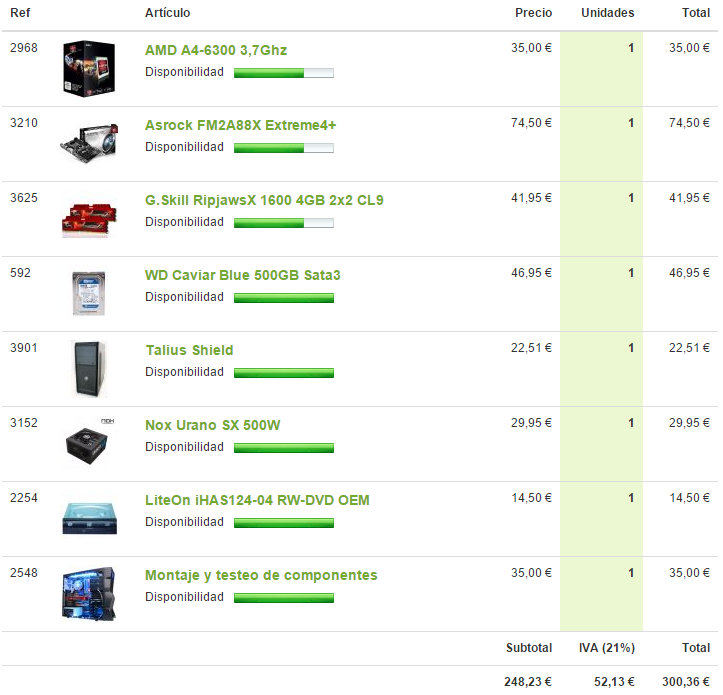Click the 46,95 € row total
Screen dimensions: 723x695
[x=689, y=273]
